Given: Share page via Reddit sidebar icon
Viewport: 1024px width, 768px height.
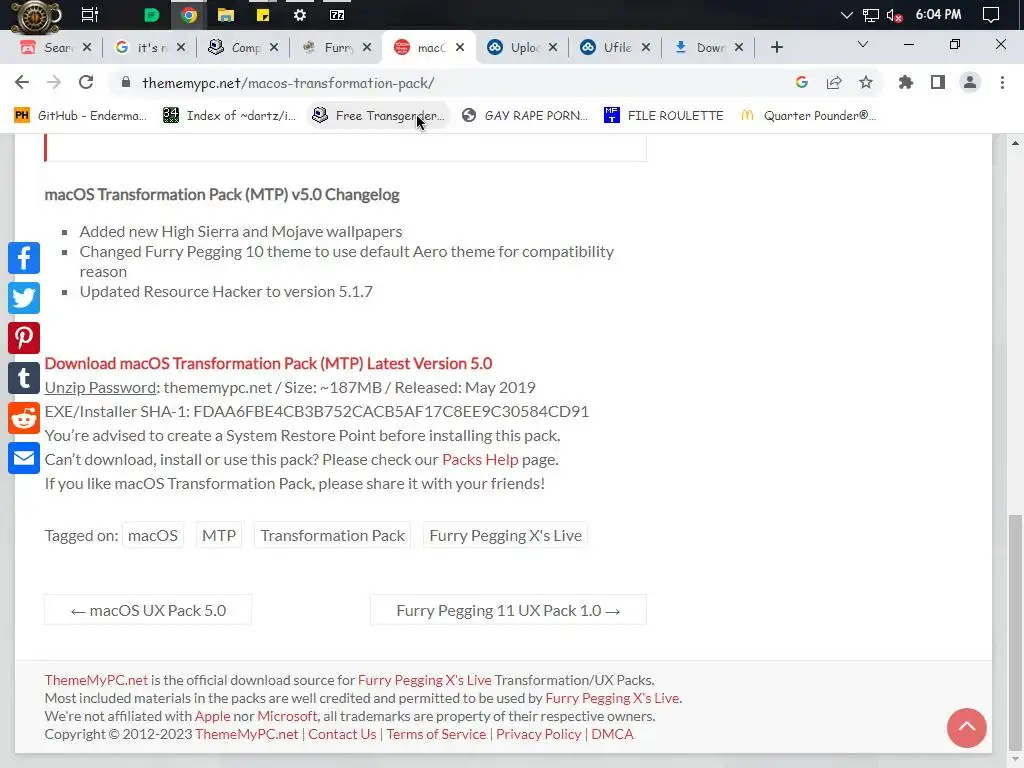Looking at the screenshot, I should (24, 418).
